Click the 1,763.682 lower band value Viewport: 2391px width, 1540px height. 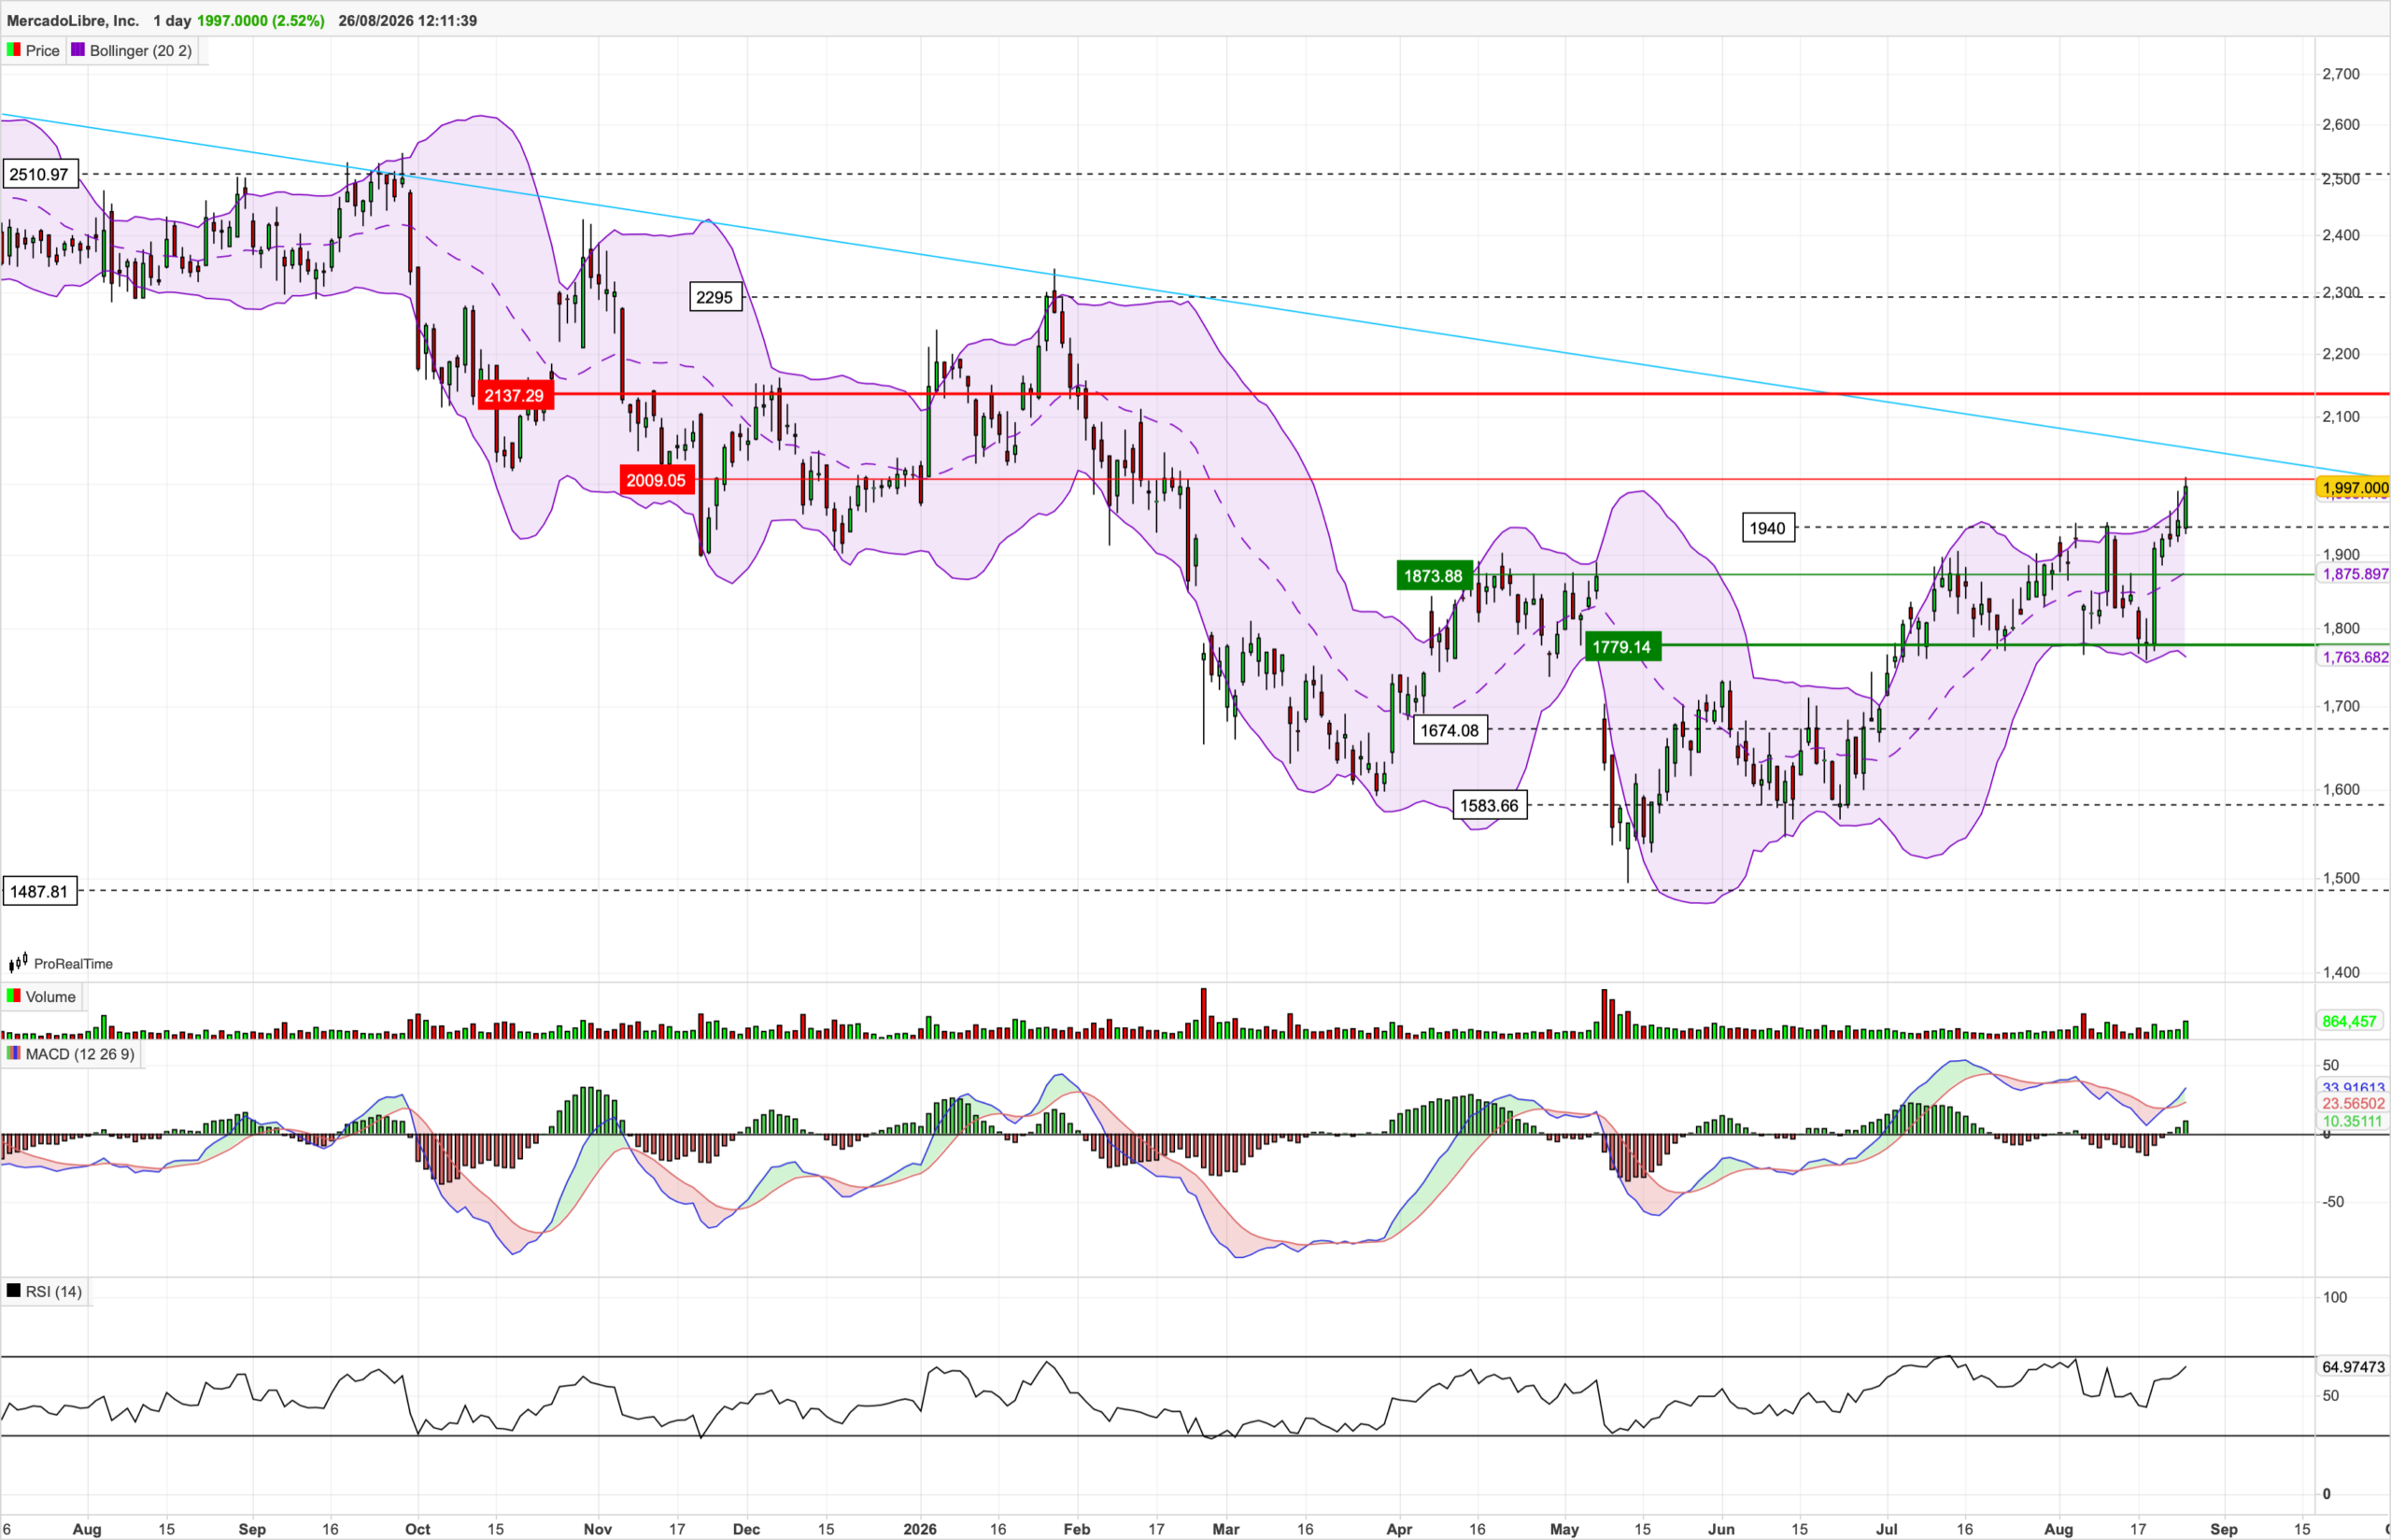(x=2355, y=657)
